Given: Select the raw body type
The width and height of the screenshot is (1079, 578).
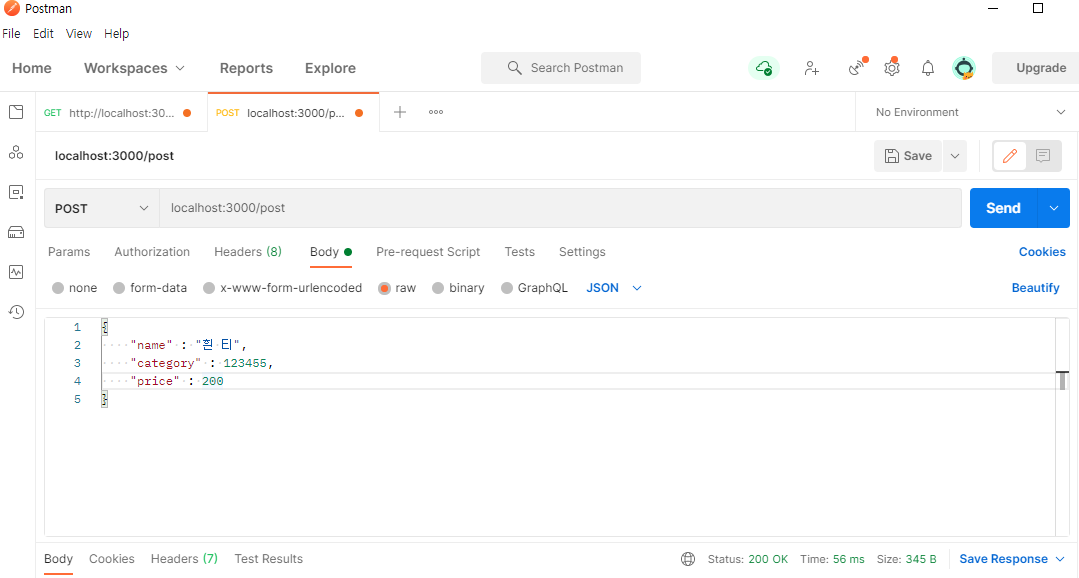Looking at the screenshot, I should (385, 288).
